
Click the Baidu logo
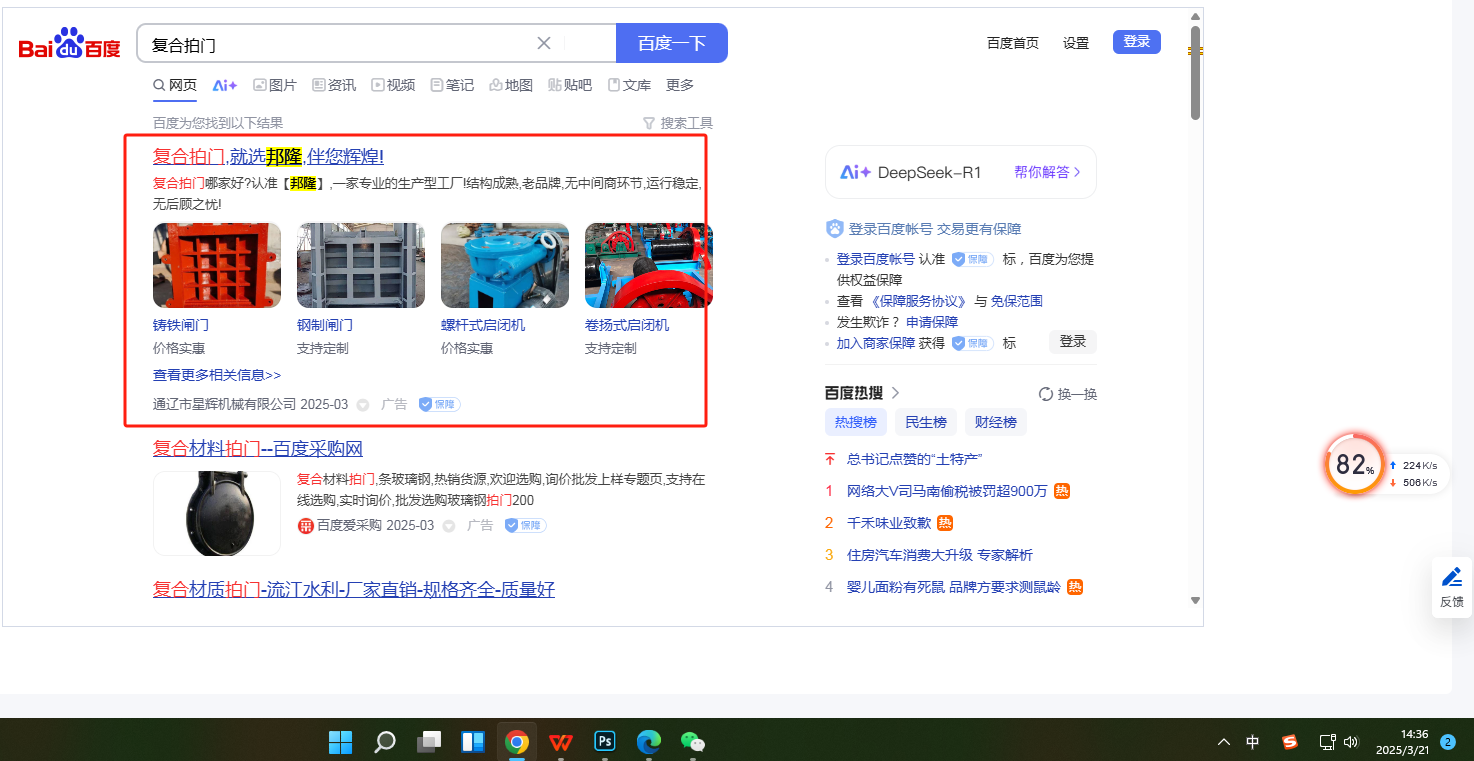(x=69, y=44)
